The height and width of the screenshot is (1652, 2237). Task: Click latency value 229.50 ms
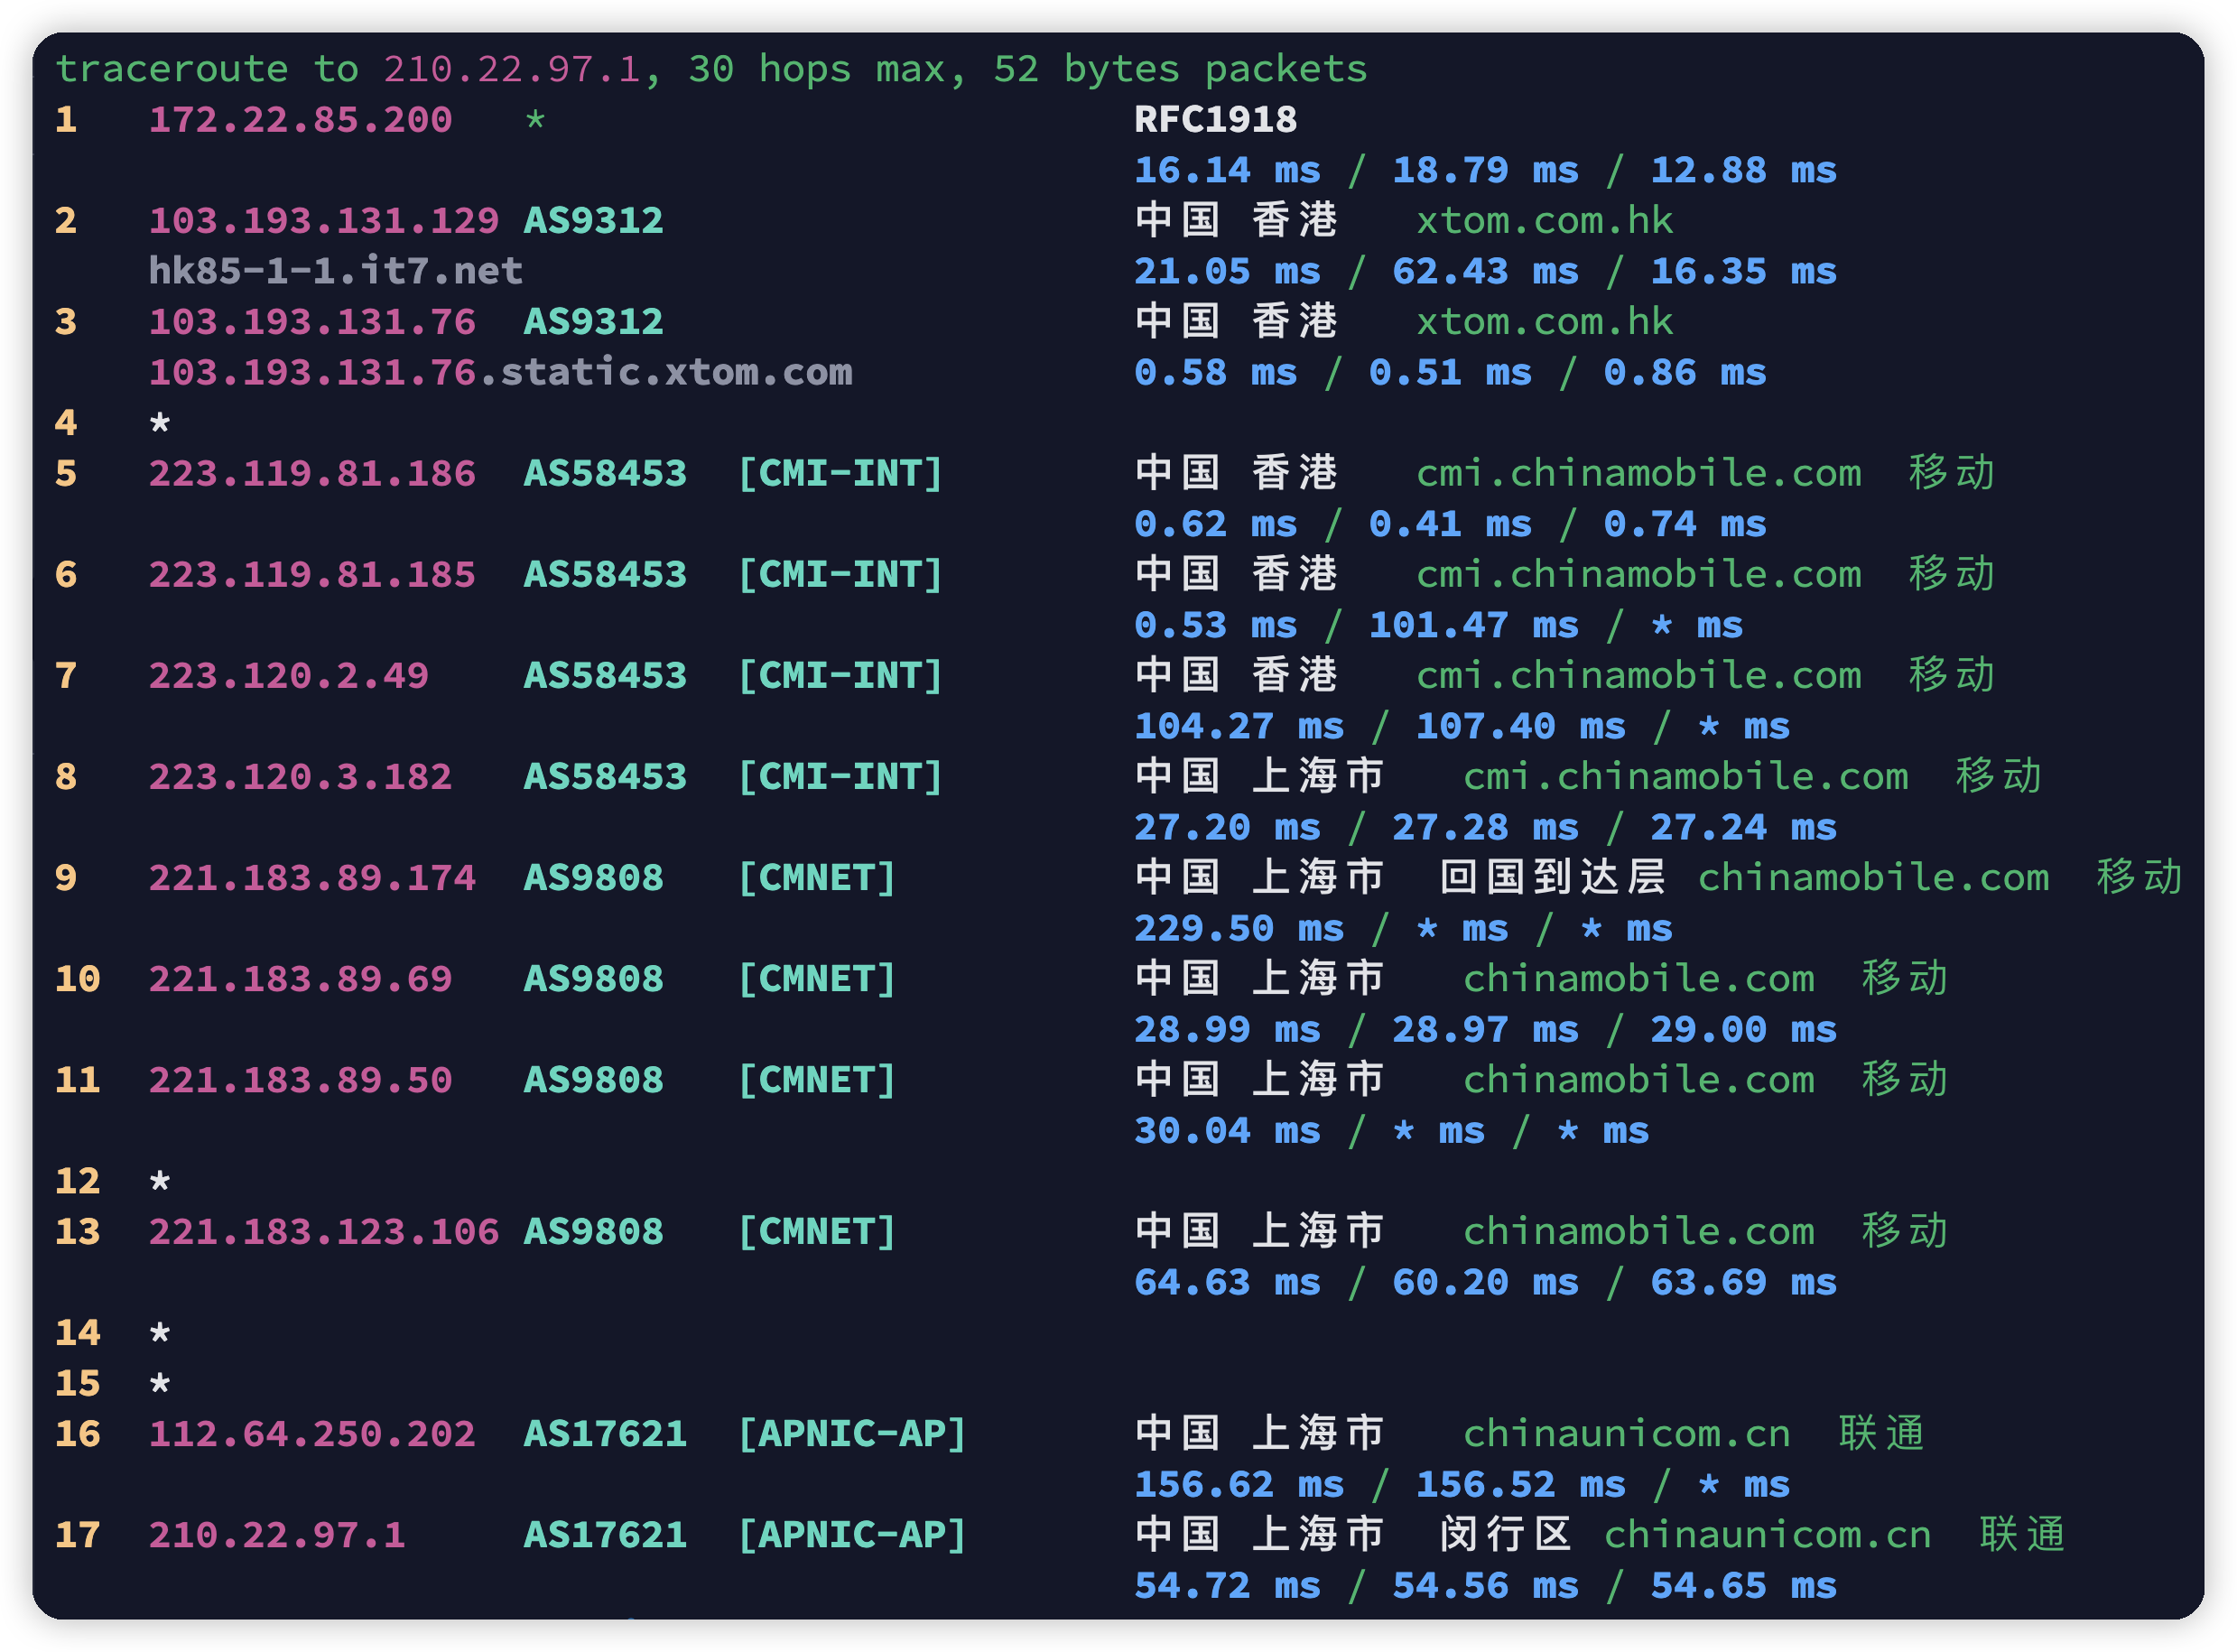point(1239,929)
